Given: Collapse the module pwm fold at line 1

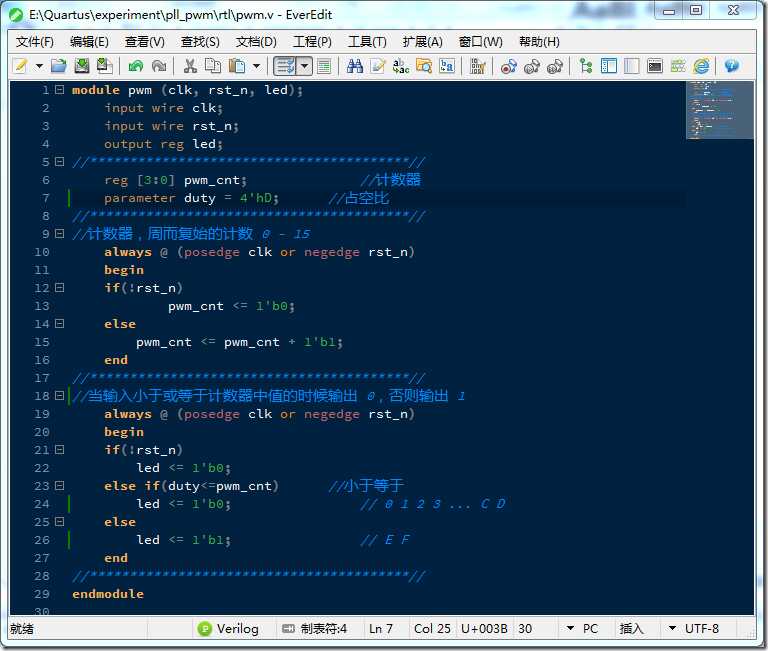Looking at the screenshot, I should [x=59, y=90].
